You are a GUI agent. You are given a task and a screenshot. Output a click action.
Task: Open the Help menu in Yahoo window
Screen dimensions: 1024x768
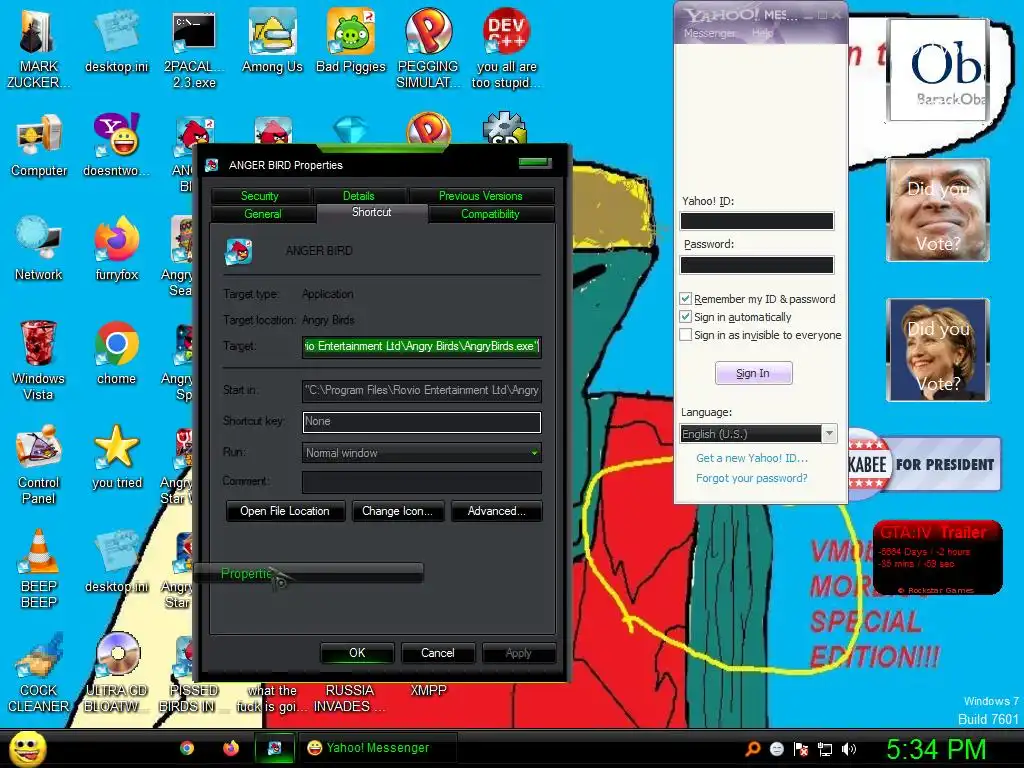click(x=761, y=33)
